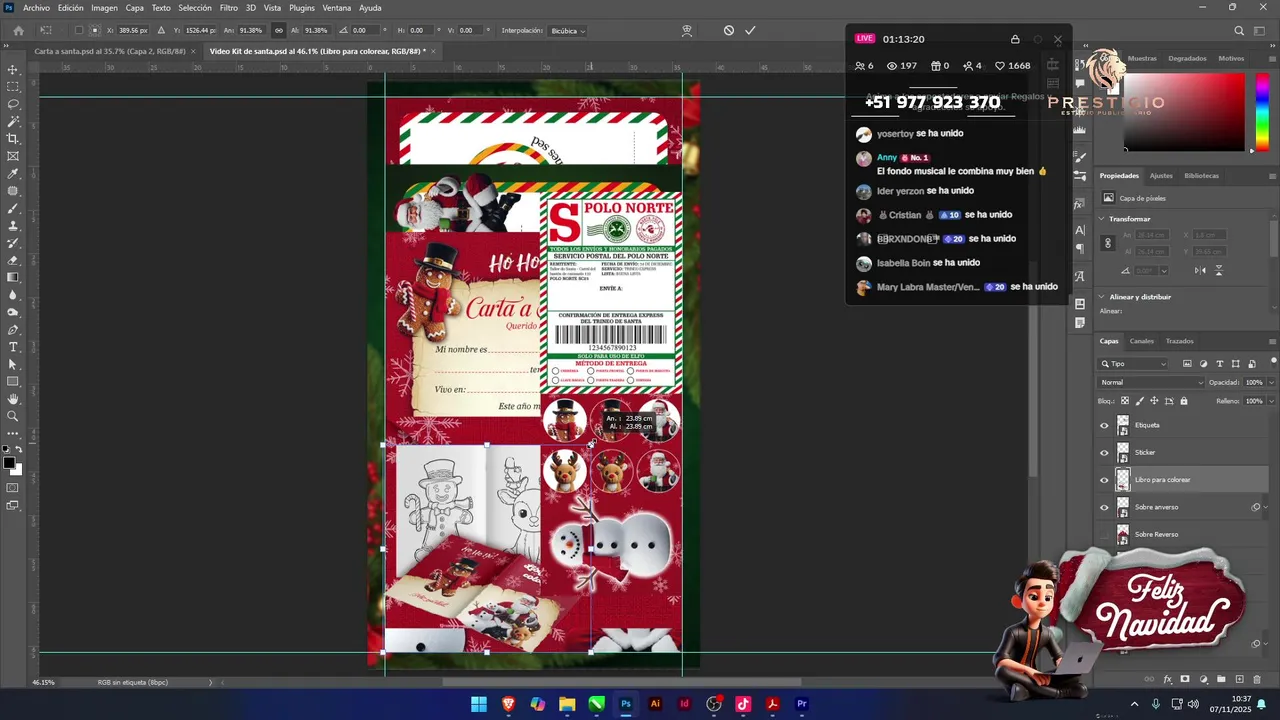Cancel the transform in options bar
Image resolution: width=1280 pixels, height=720 pixels.
[729, 30]
